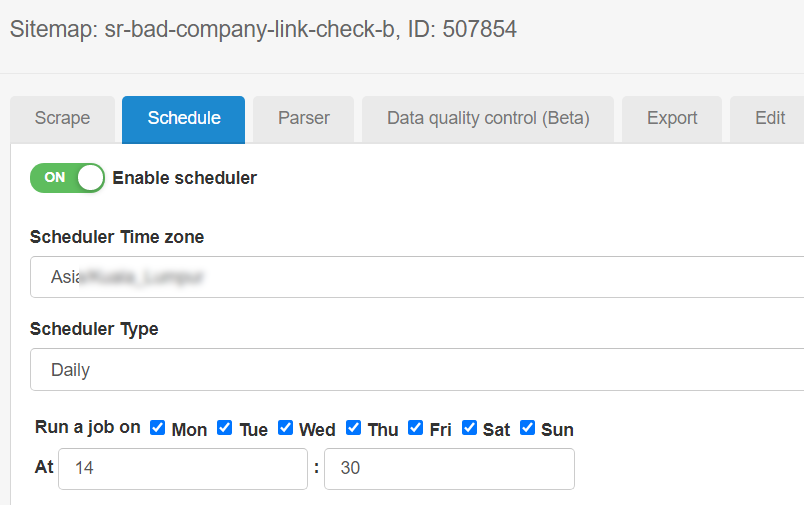Image resolution: width=804 pixels, height=505 pixels.
Task: Clear the Sun checkbox
Action: [x=527, y=428]
